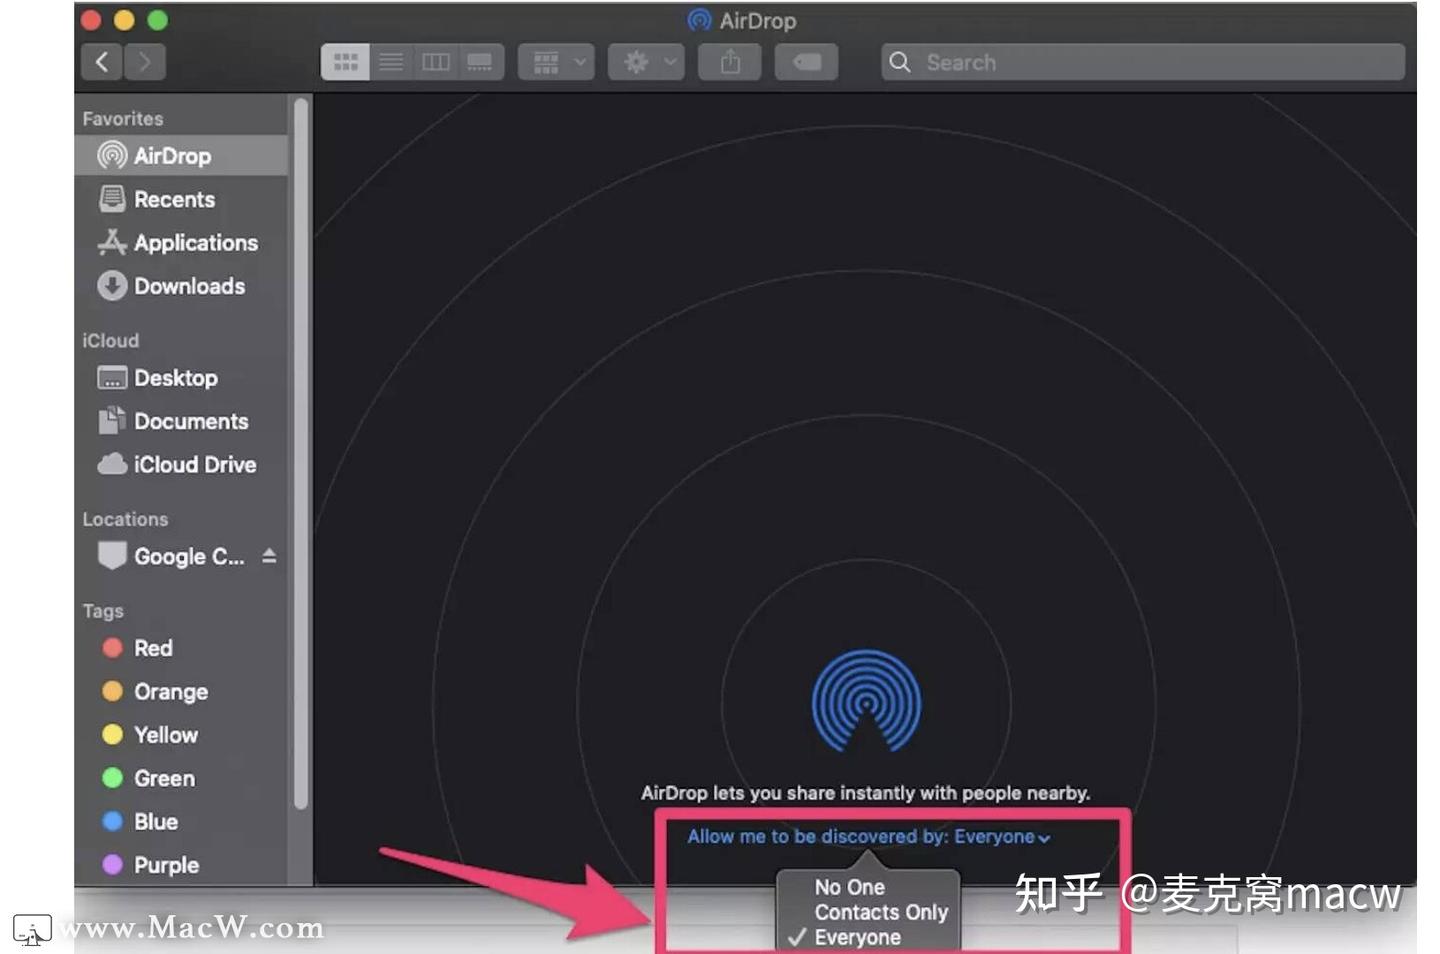Filter by the Purple tag
The height and width of the screenshot is (954, 1440).
pos(181,865)
